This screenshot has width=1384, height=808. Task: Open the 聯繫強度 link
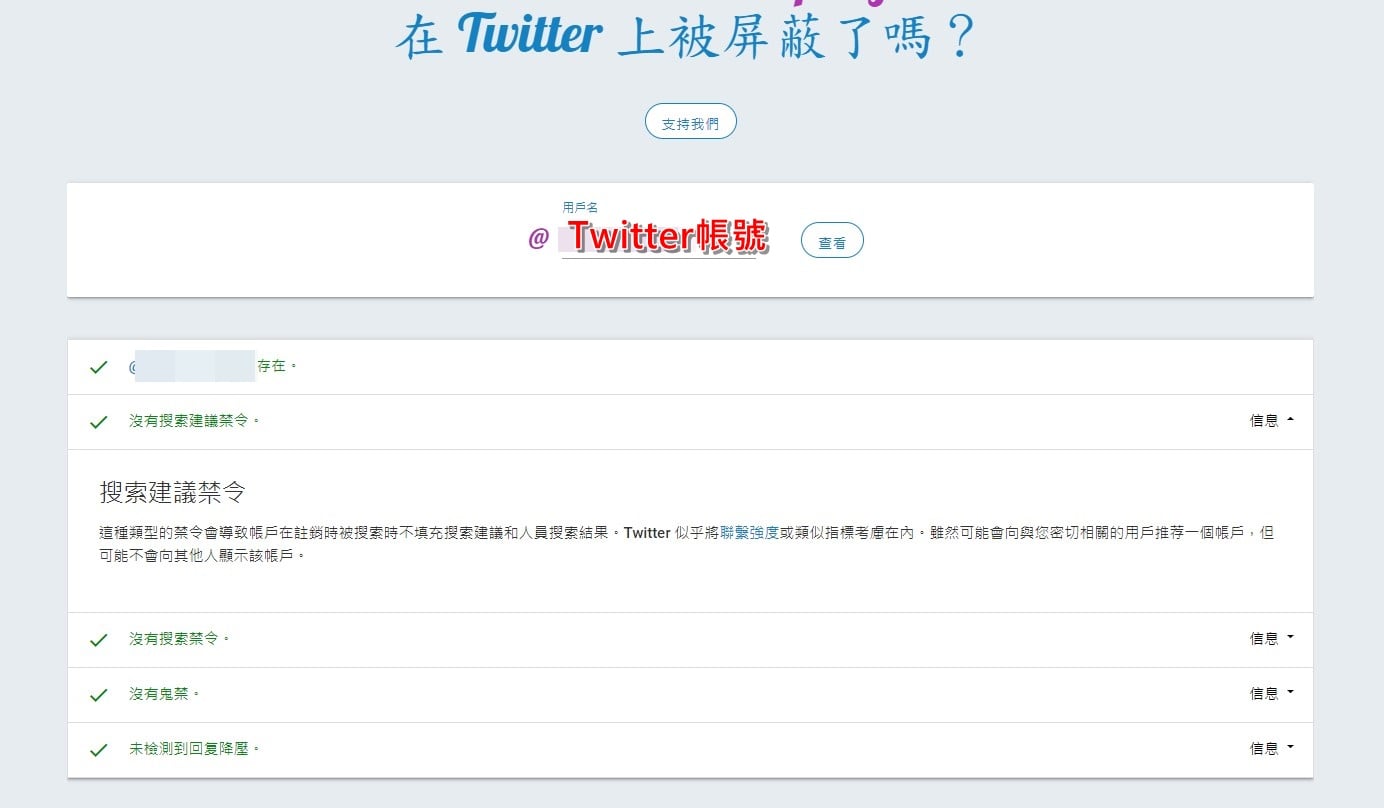click(x=749, y=533)
